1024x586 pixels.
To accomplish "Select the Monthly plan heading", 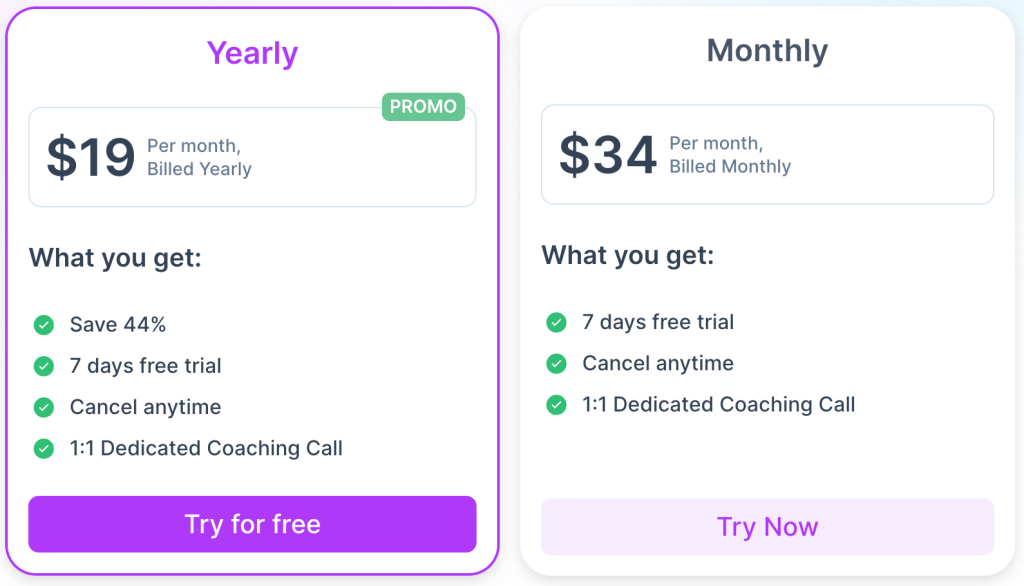I will pyautogui.click(x=767, y=51).
